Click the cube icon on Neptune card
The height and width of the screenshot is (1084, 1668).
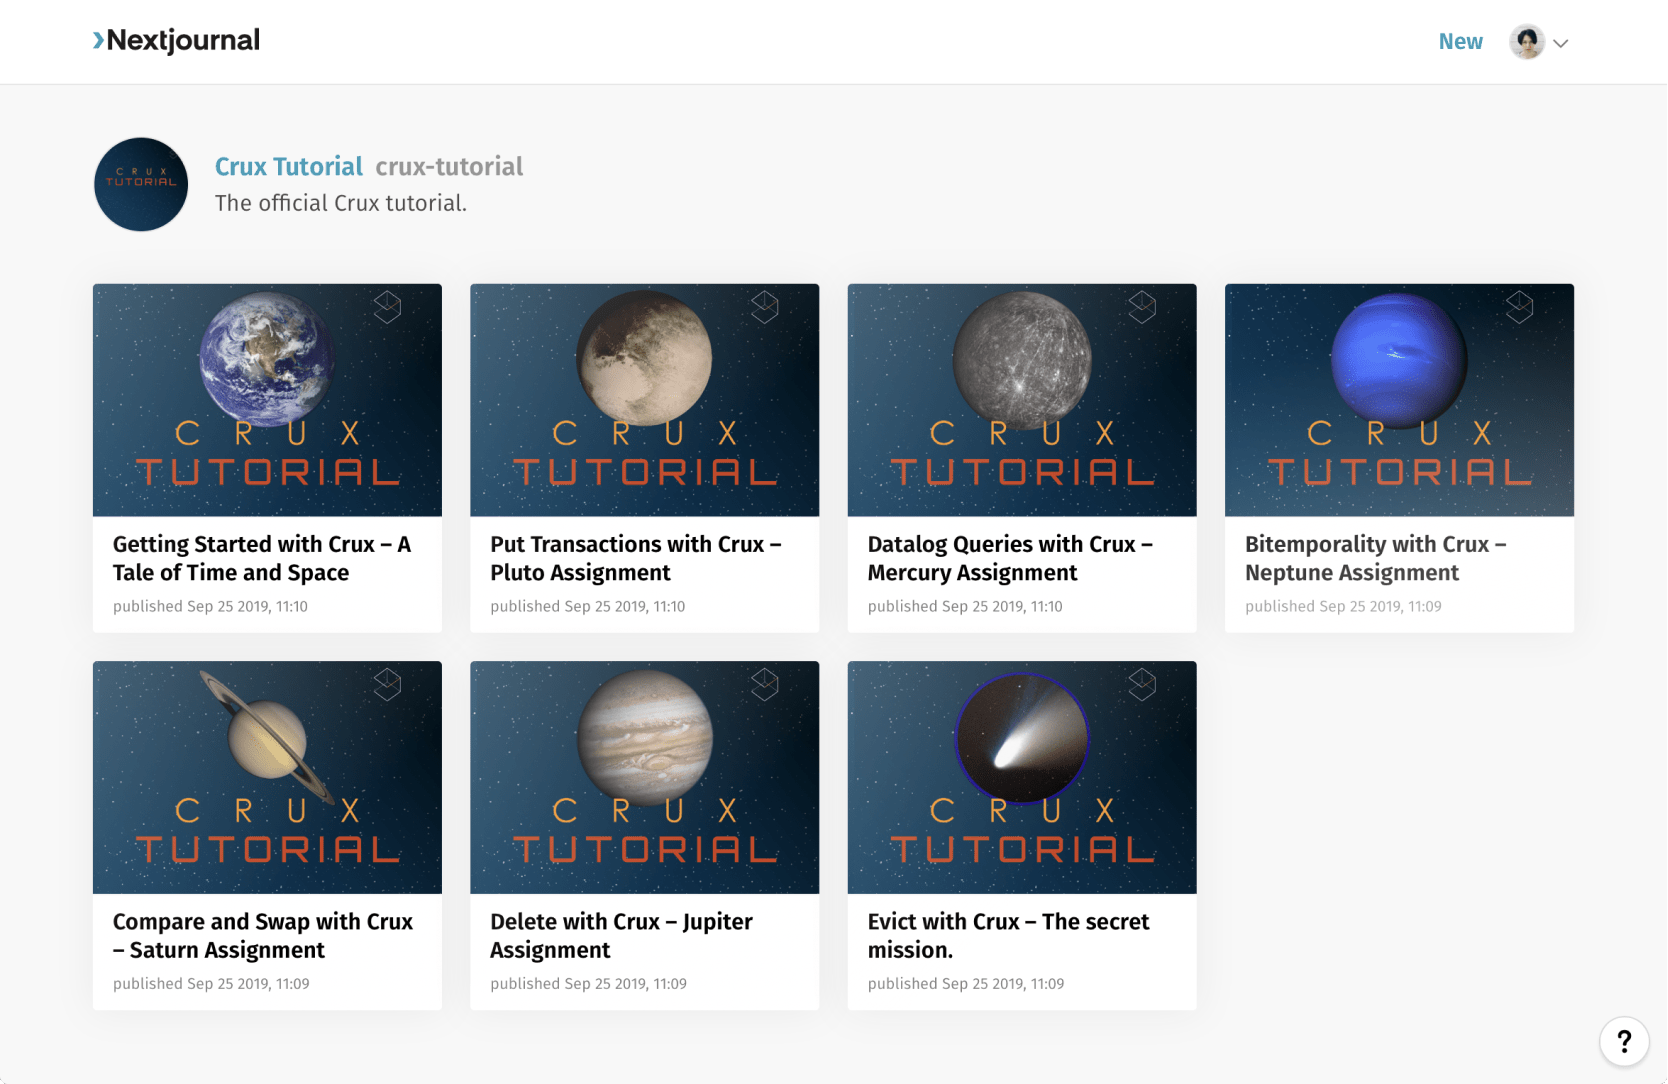pos(1520,306)
